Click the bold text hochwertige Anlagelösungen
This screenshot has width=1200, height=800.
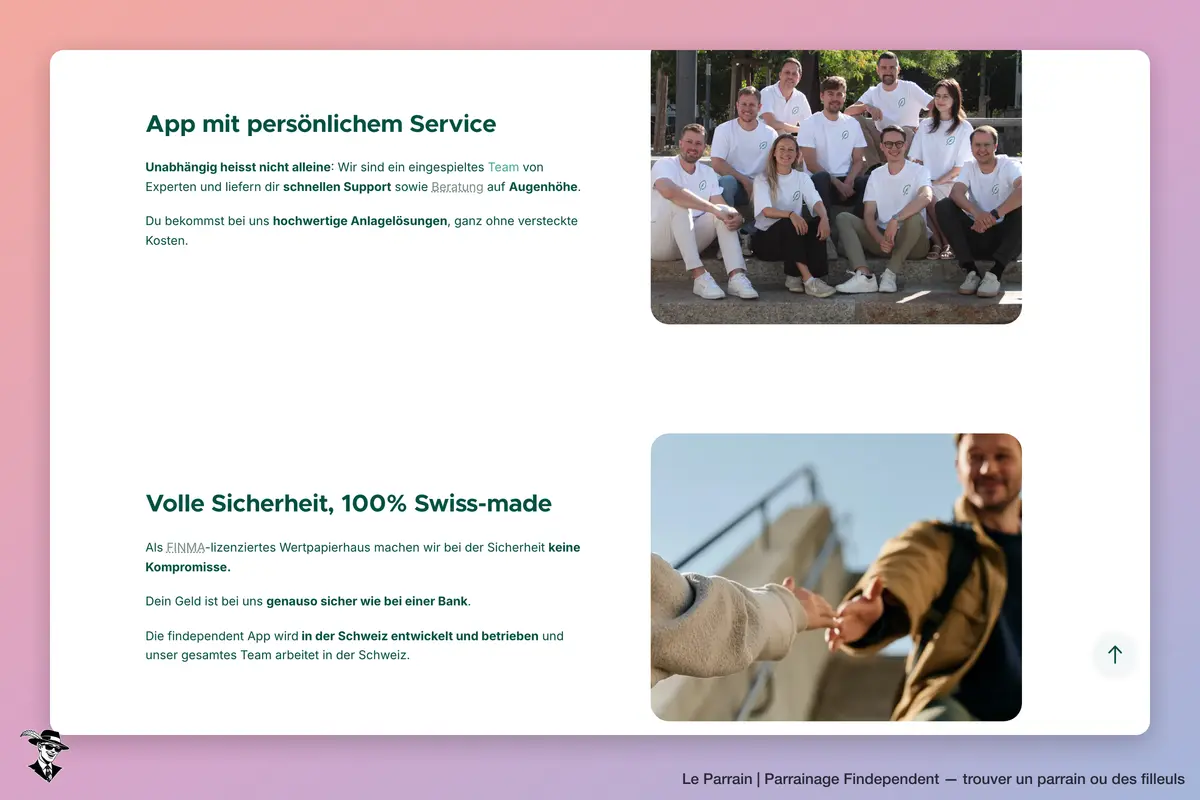pyautogui.click(x=360, y=221)
